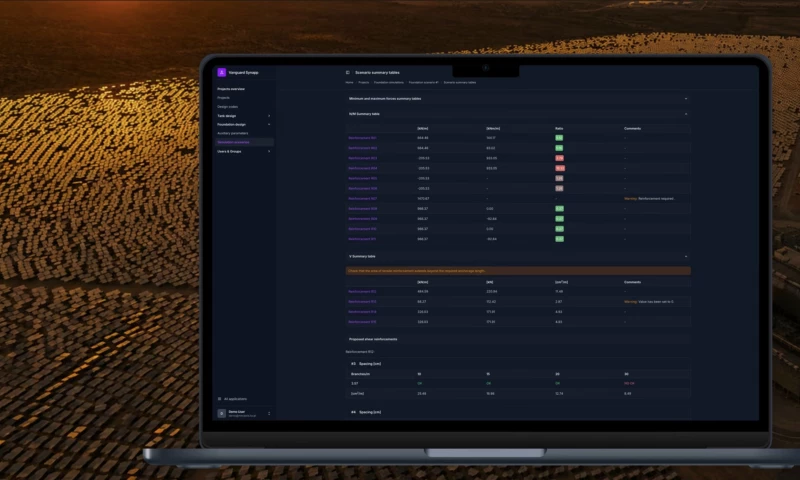Click the 'Branches/m' row header
The width and height of the screenshot is (800, 480).
pos(360,374)
